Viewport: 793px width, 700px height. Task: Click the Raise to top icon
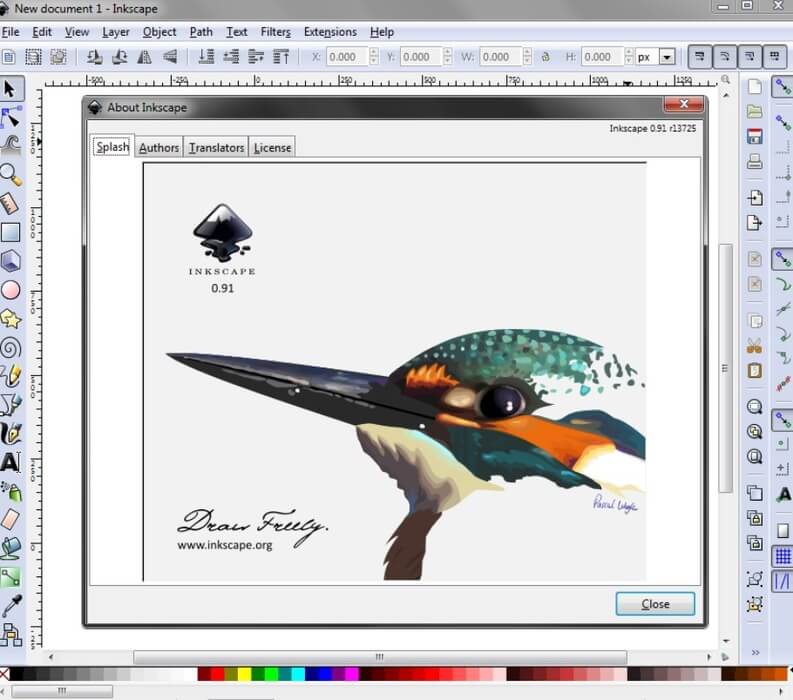(x=281, y=57)
